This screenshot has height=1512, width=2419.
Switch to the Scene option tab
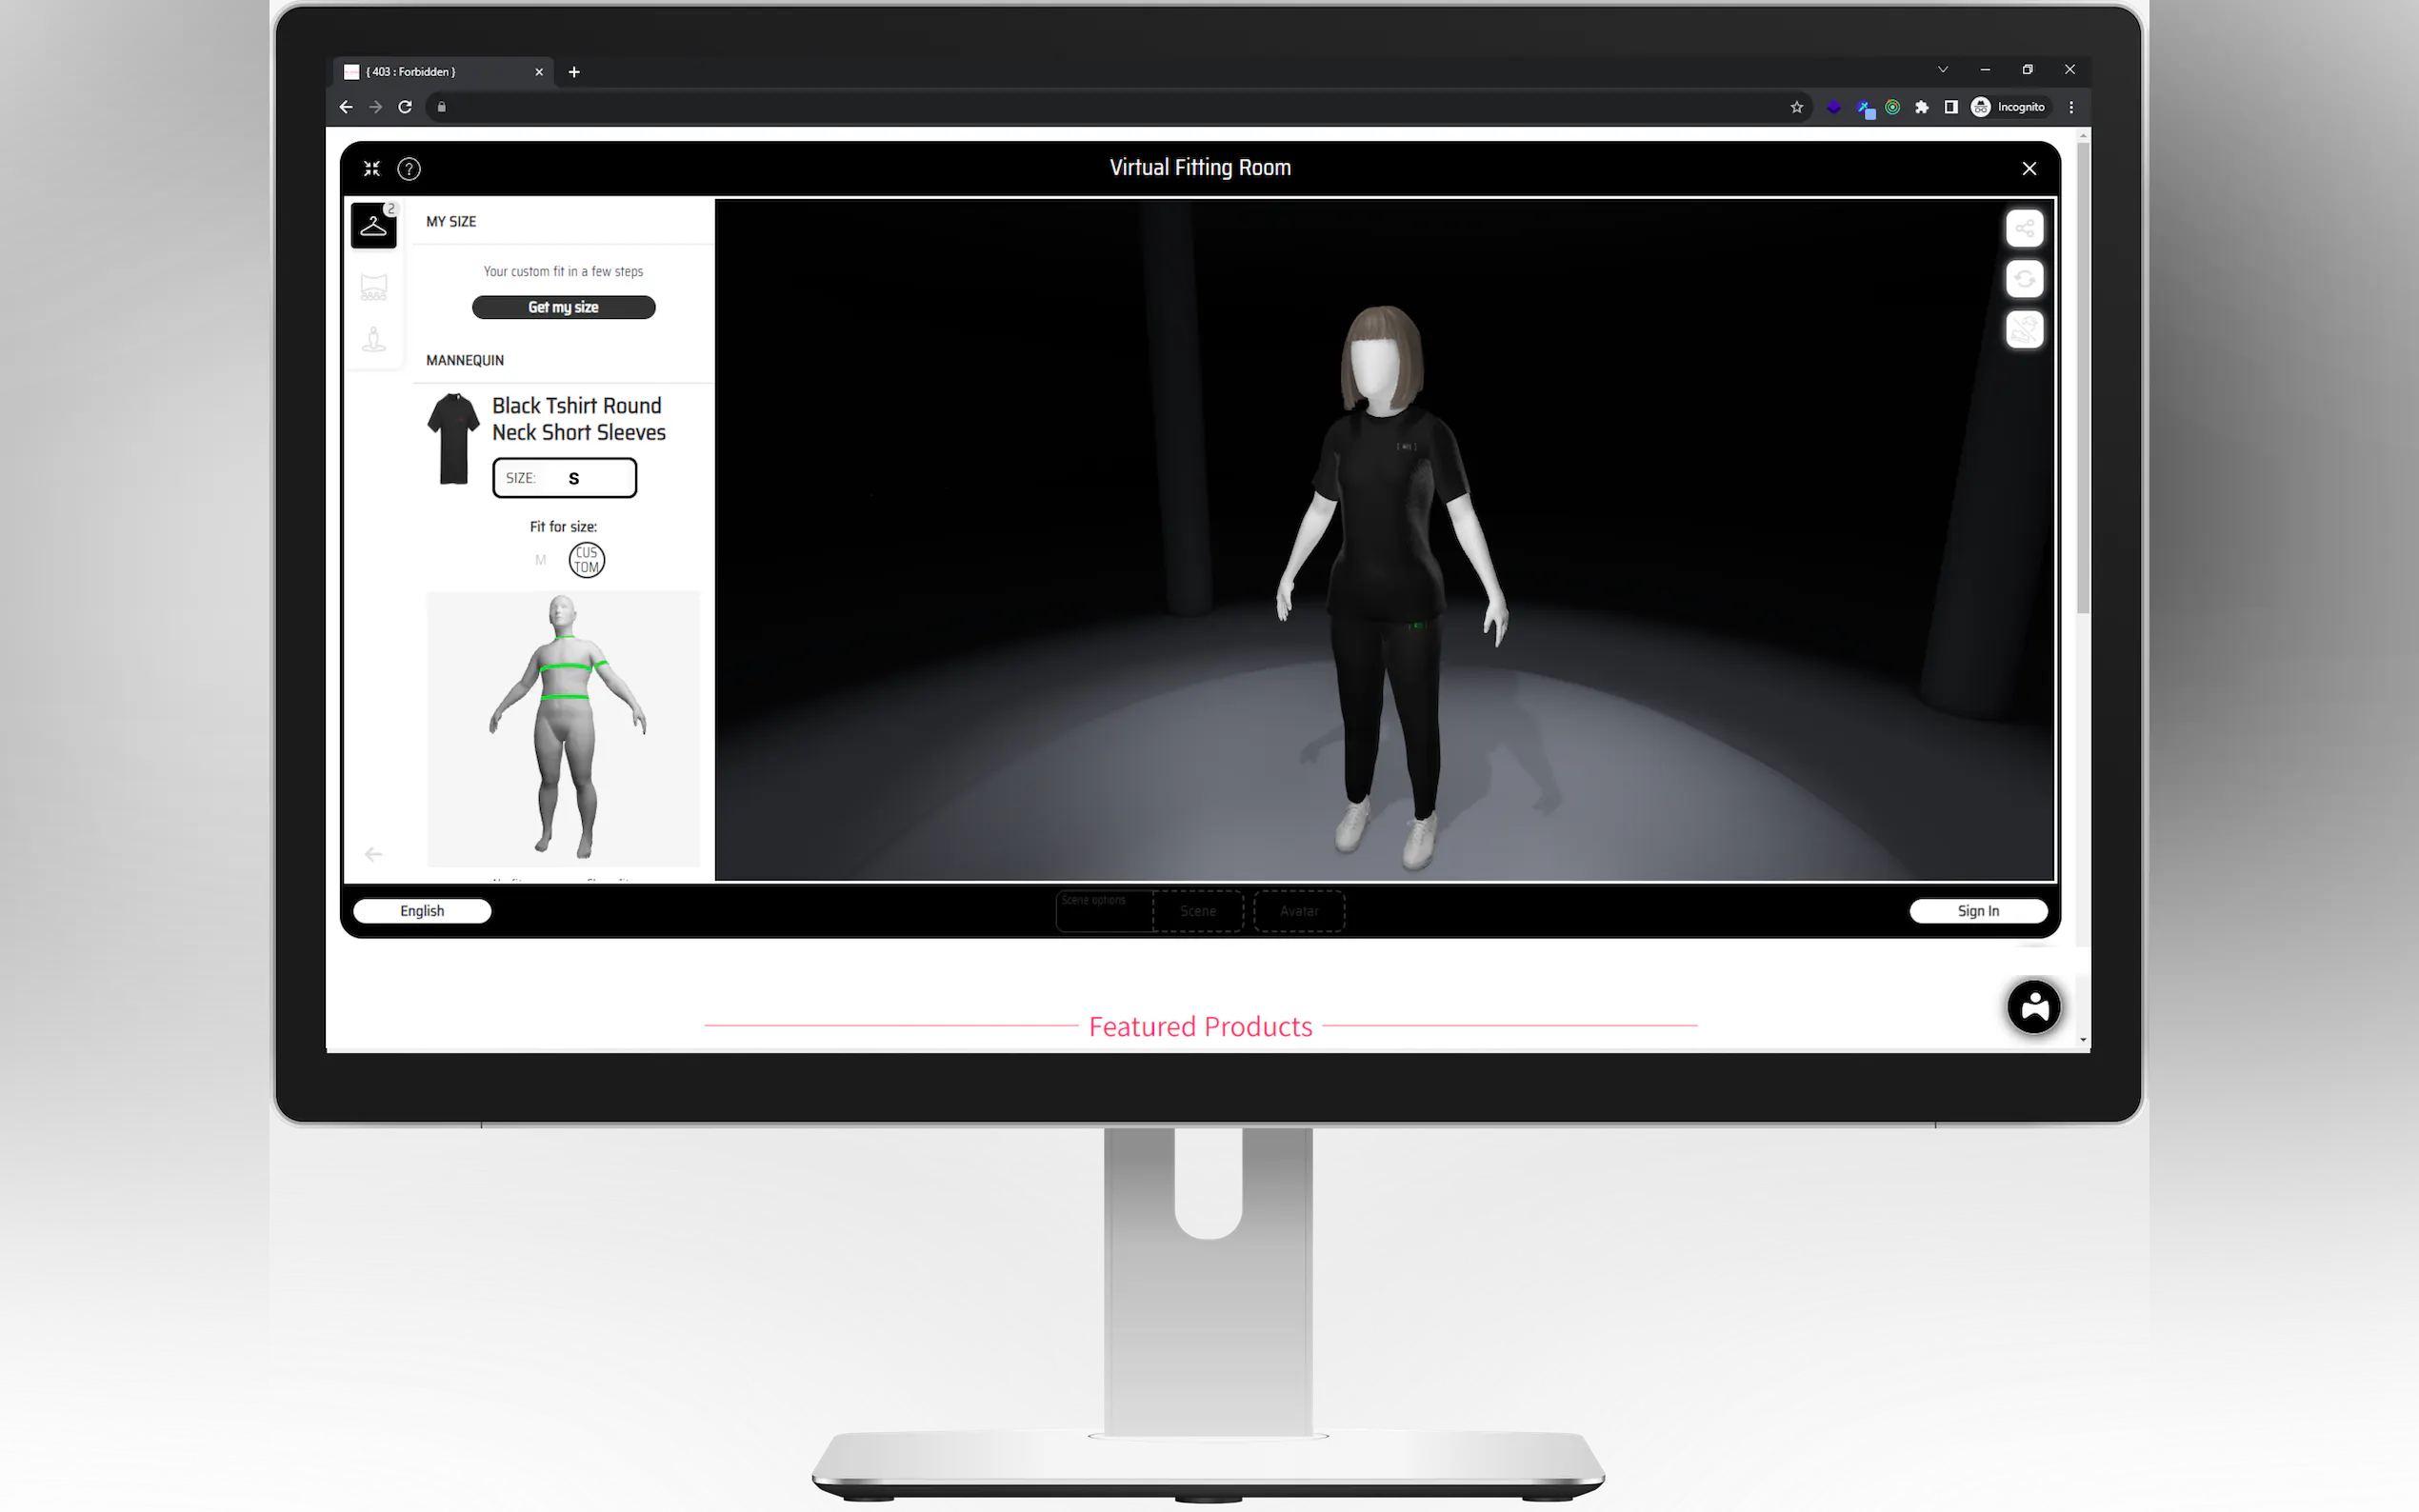(1198, 911)
